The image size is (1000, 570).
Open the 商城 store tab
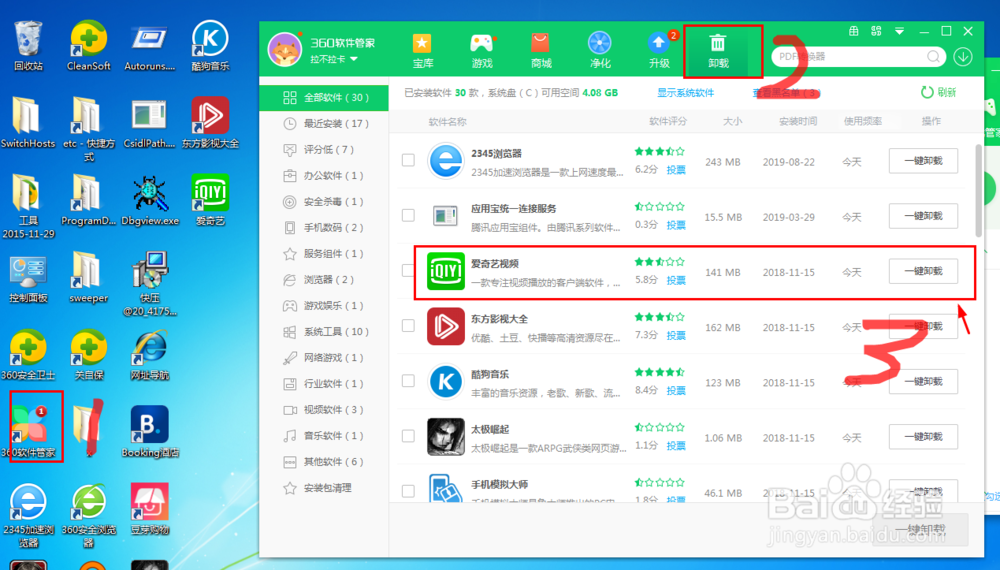540,51
